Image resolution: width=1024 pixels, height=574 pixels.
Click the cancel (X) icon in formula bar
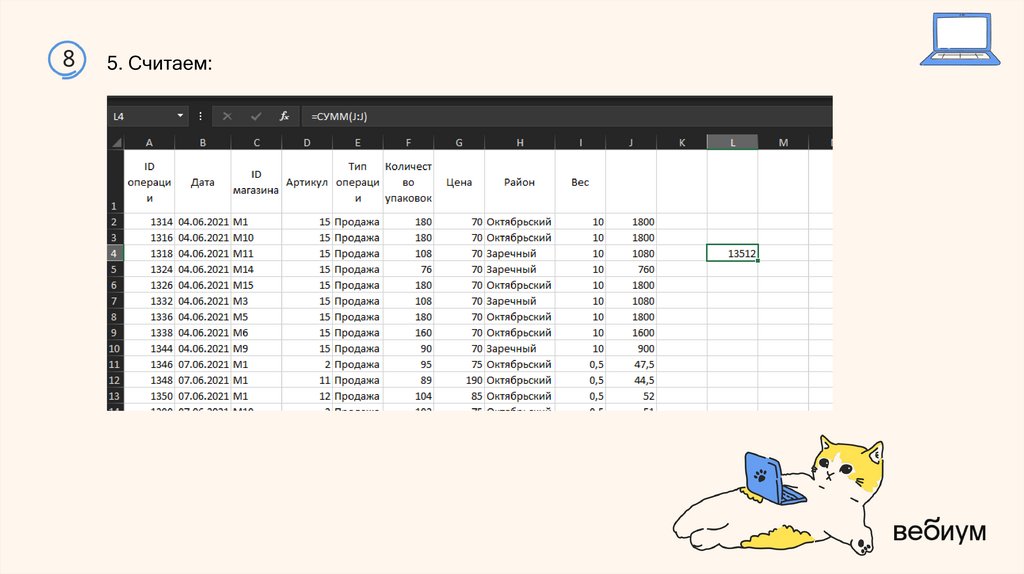227,116
